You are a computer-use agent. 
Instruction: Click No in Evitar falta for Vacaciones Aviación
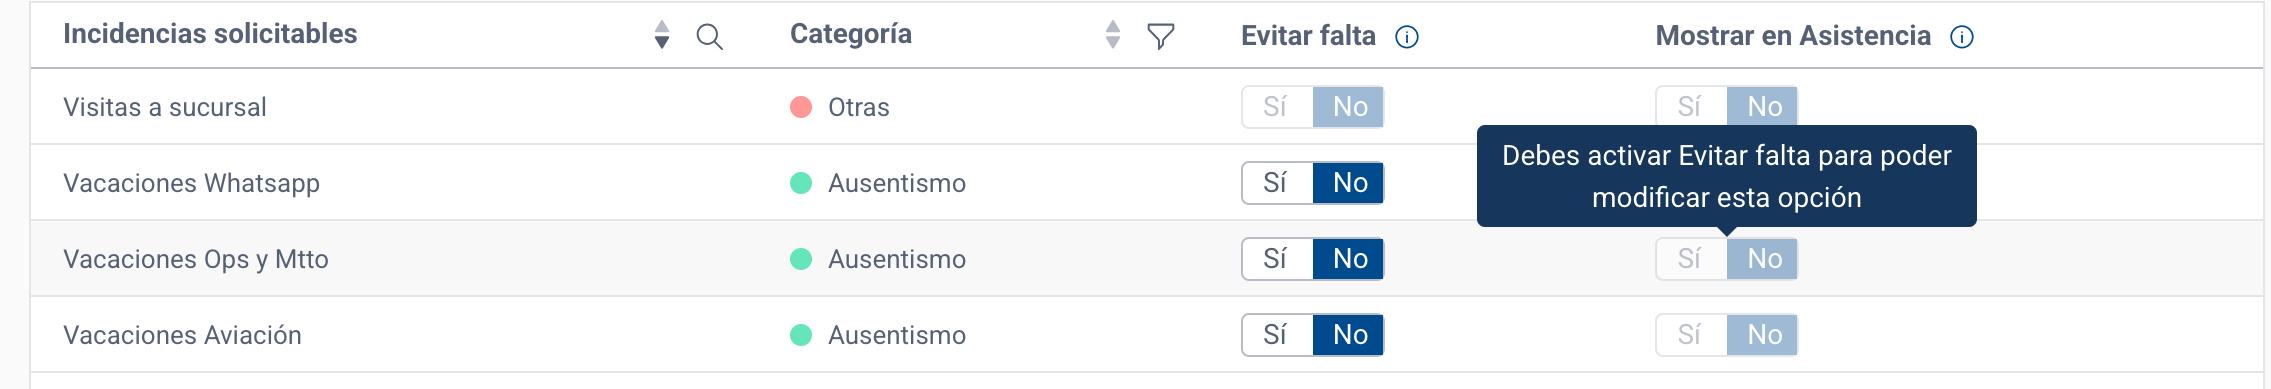click(x=1349, y=335)
